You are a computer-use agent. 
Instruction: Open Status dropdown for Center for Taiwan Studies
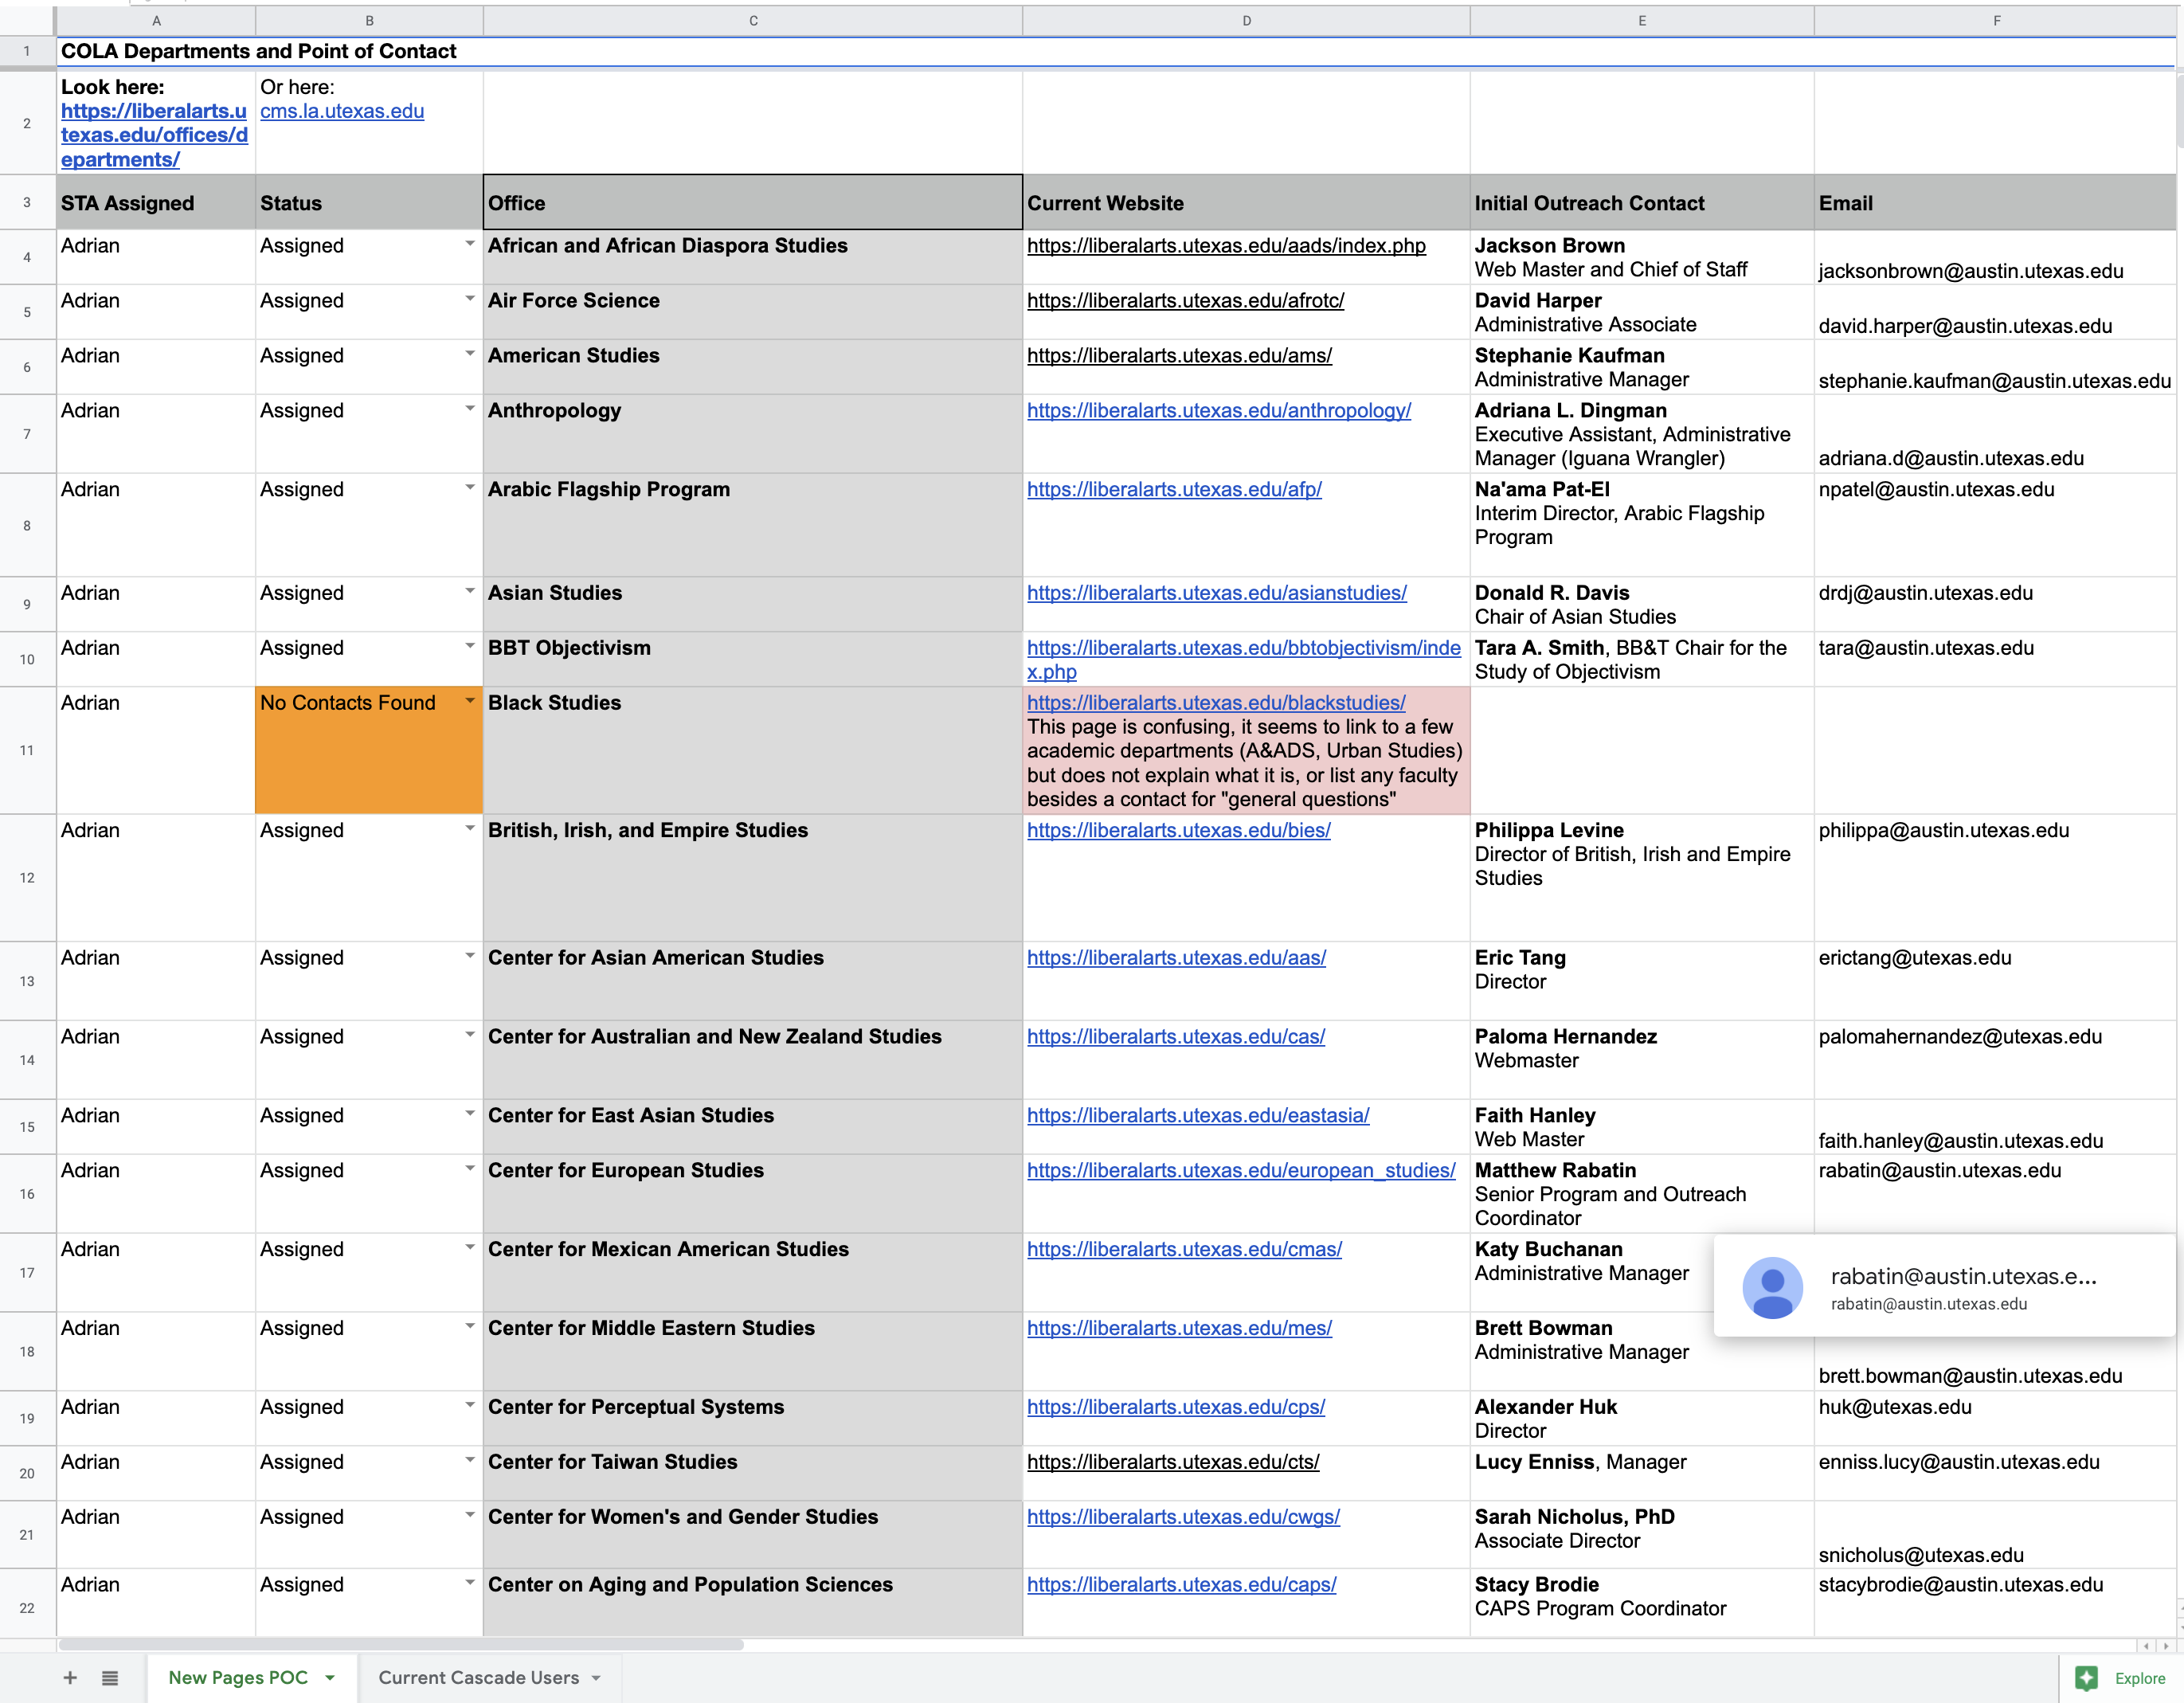pos(469,1460)
